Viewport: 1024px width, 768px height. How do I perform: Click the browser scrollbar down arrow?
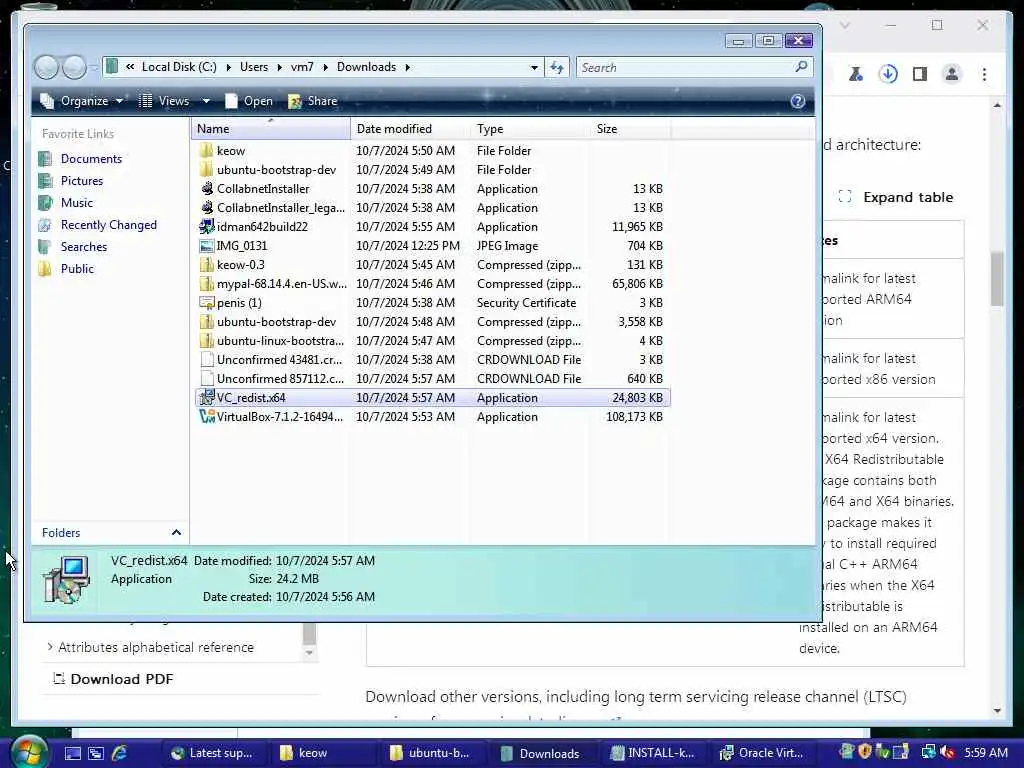997,711
